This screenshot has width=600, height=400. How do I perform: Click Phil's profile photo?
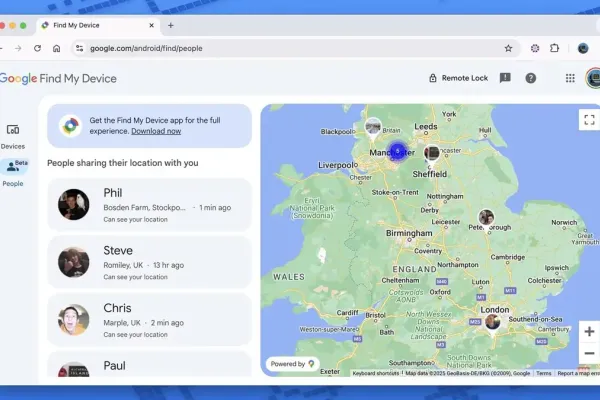tap(73, 204)
